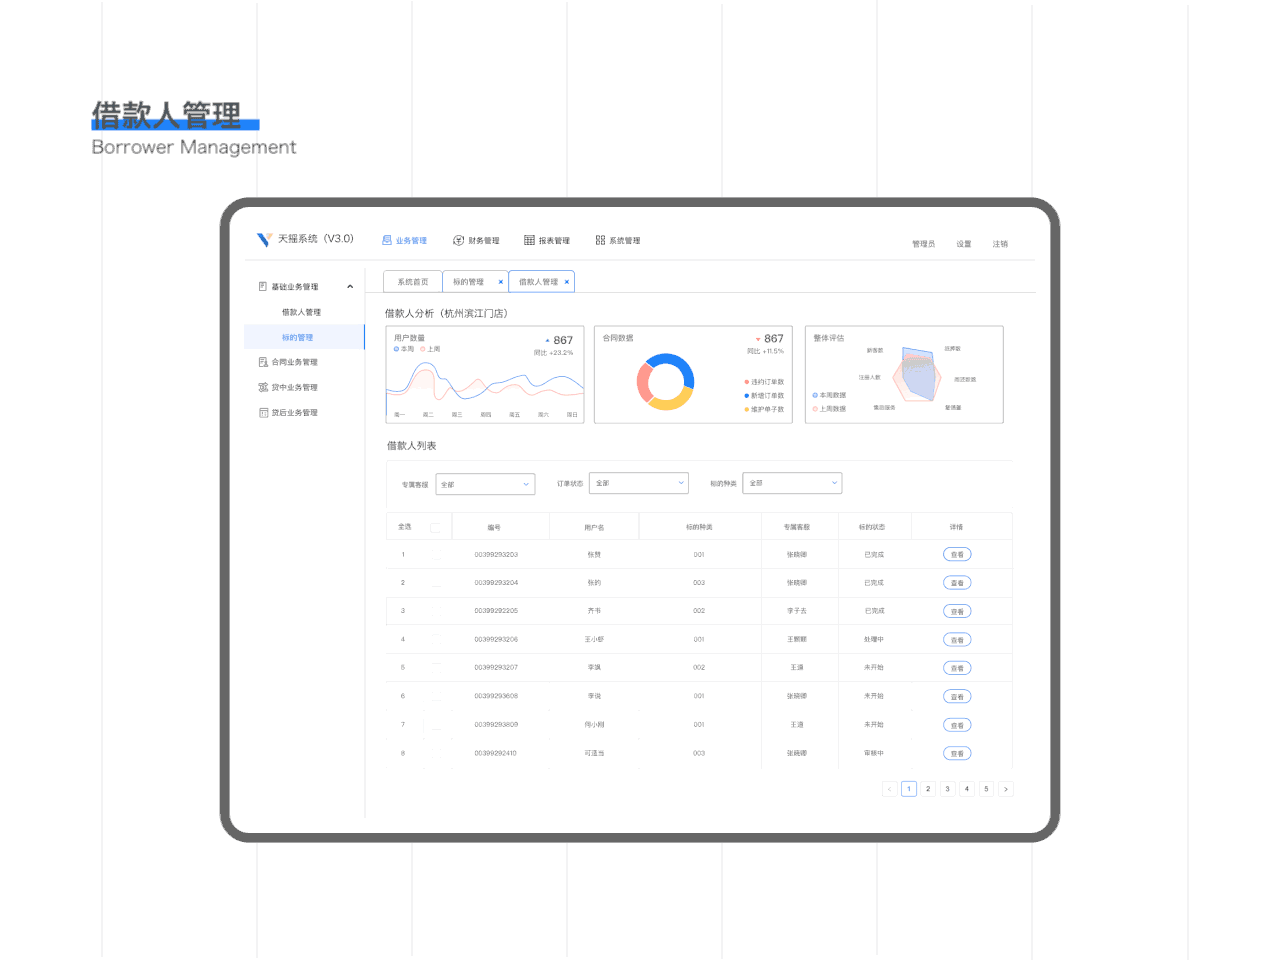Click 查看 for record 00399293204

(x=957, y=583)
